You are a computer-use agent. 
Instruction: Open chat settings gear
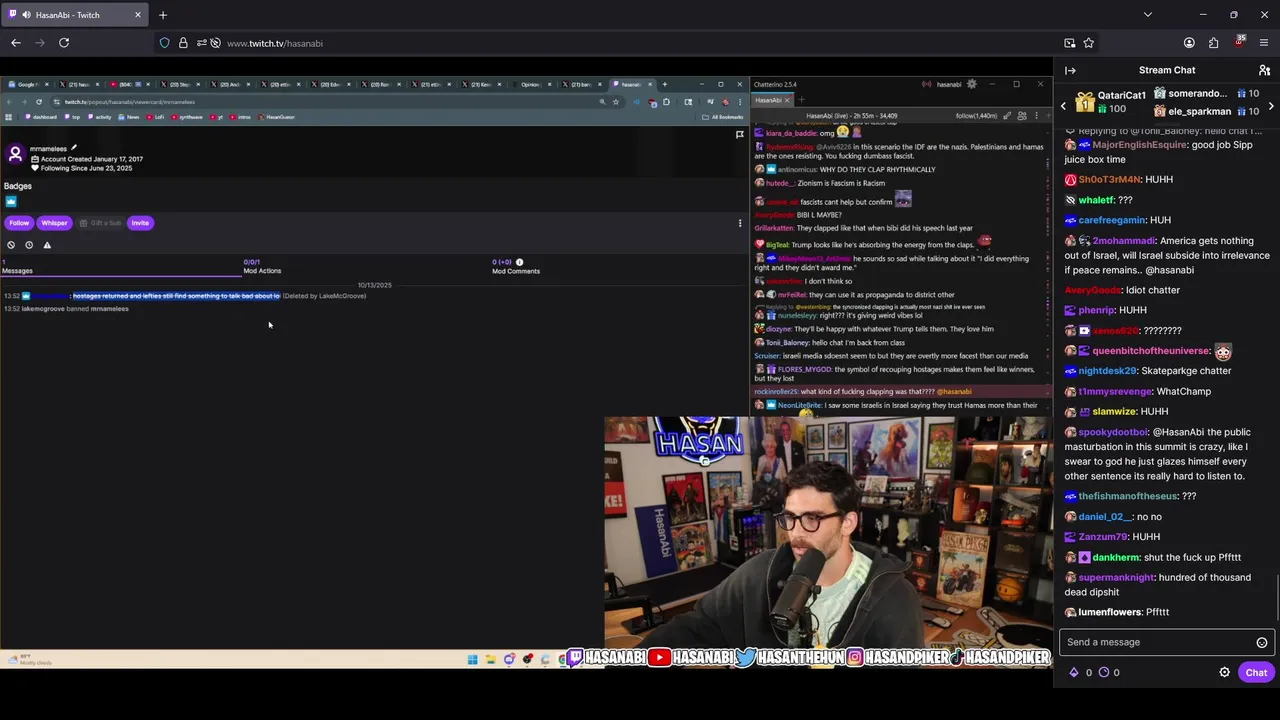1224,672
